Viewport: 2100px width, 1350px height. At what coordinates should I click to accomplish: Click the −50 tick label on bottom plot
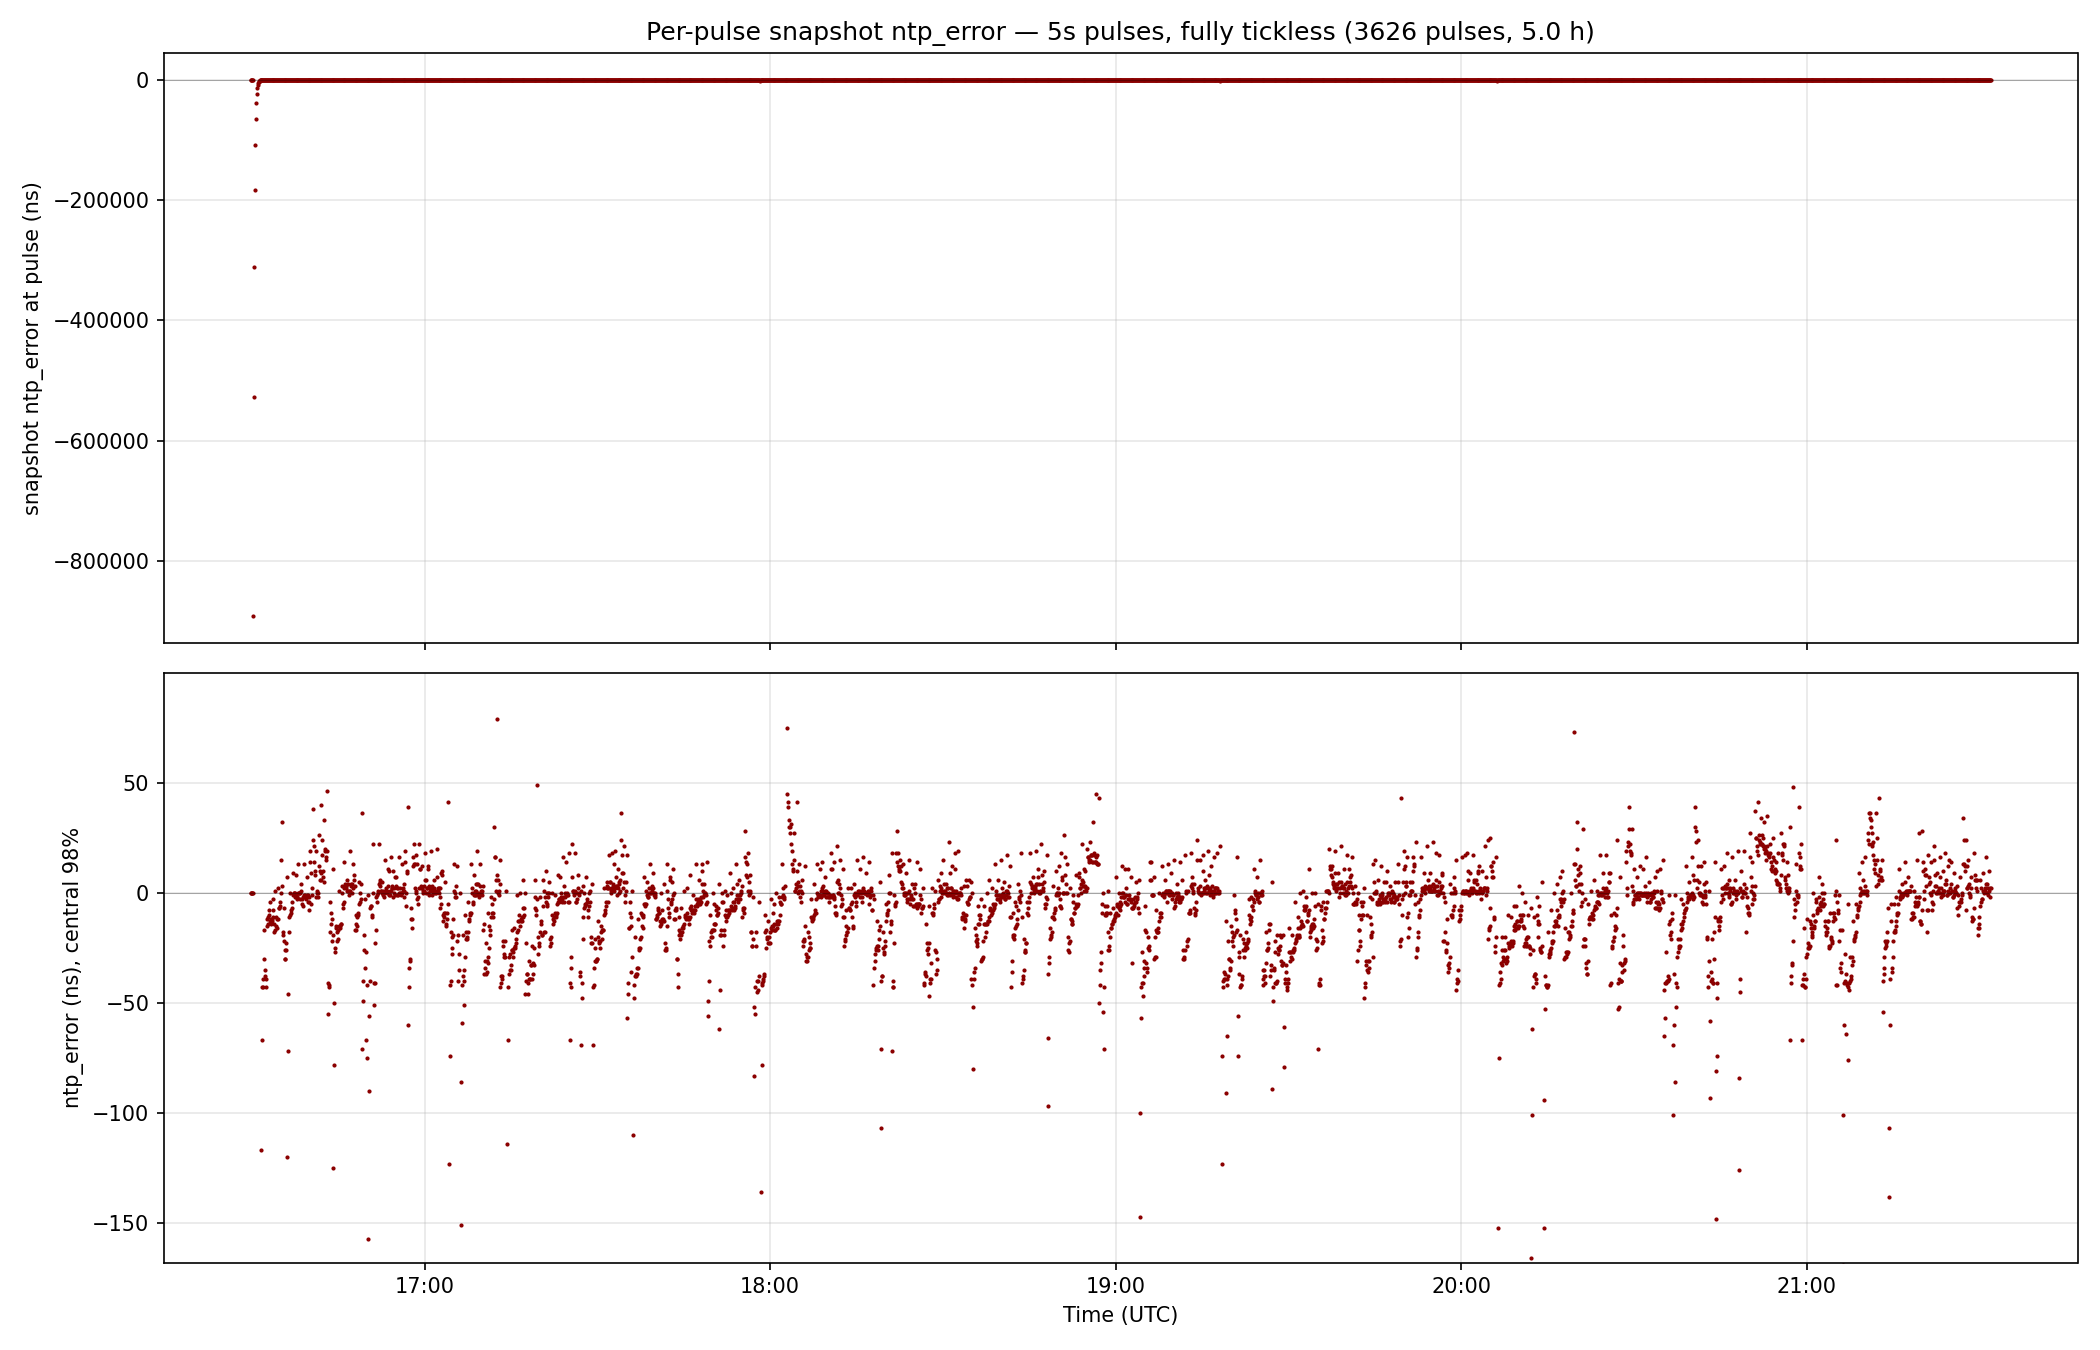click(126, 1003)
